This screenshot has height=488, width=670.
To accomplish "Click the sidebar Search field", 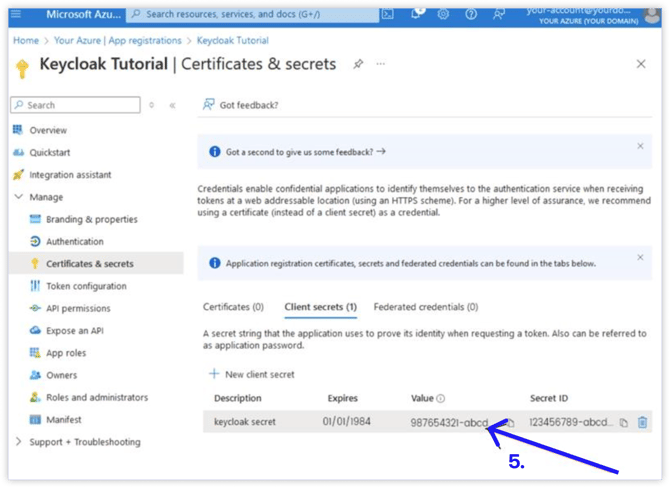I will [76, 105].
